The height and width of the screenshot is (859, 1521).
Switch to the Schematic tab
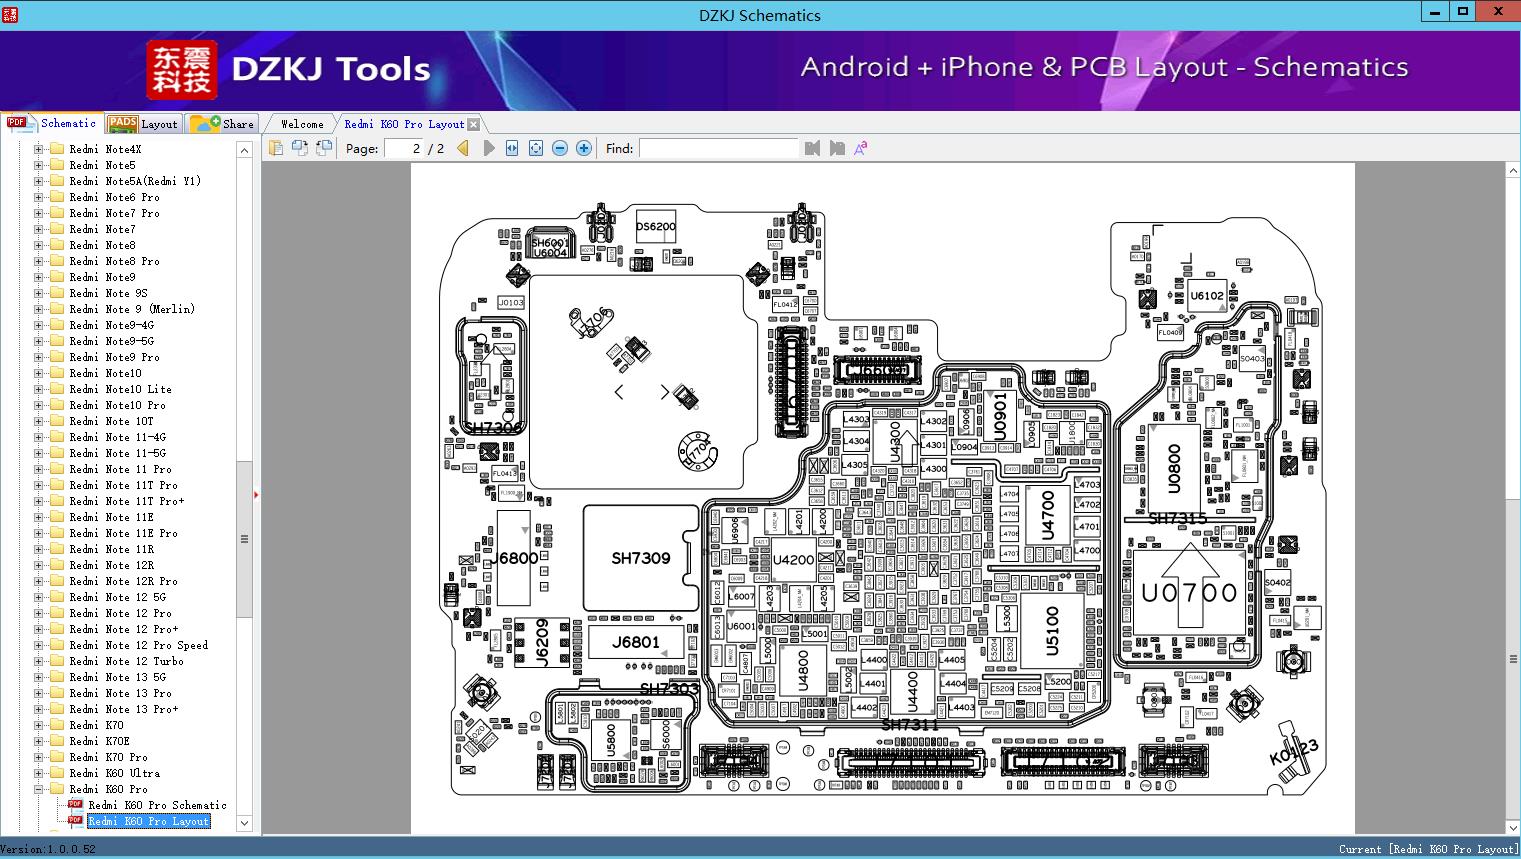(x=52, y=123)
